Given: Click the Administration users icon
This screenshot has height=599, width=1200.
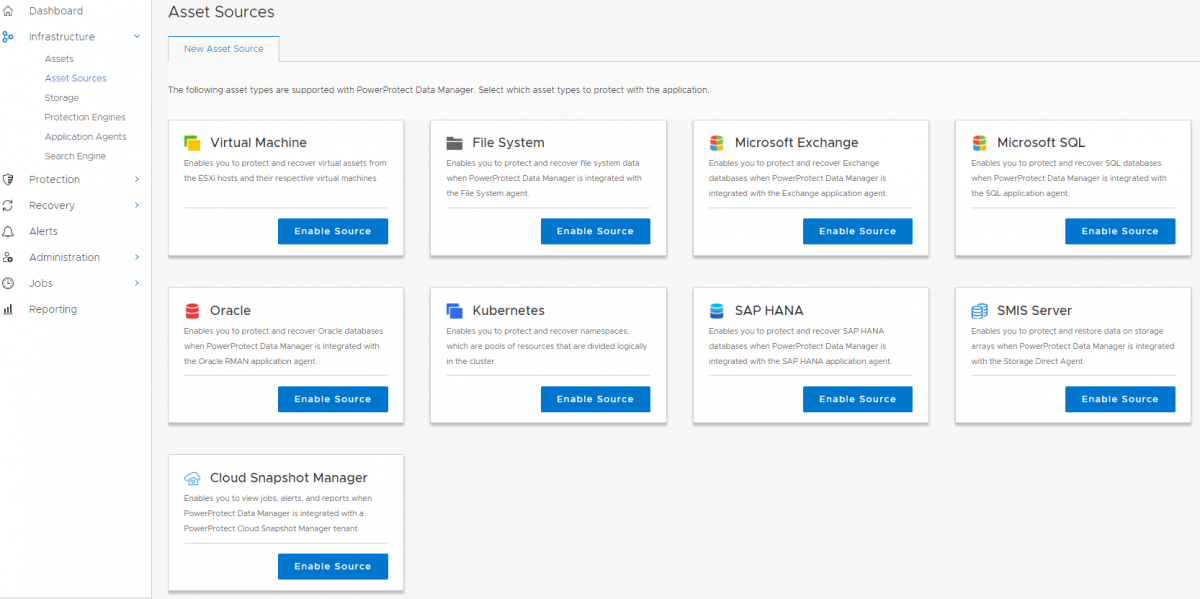Looking at the screenshot, I should 8,258.
